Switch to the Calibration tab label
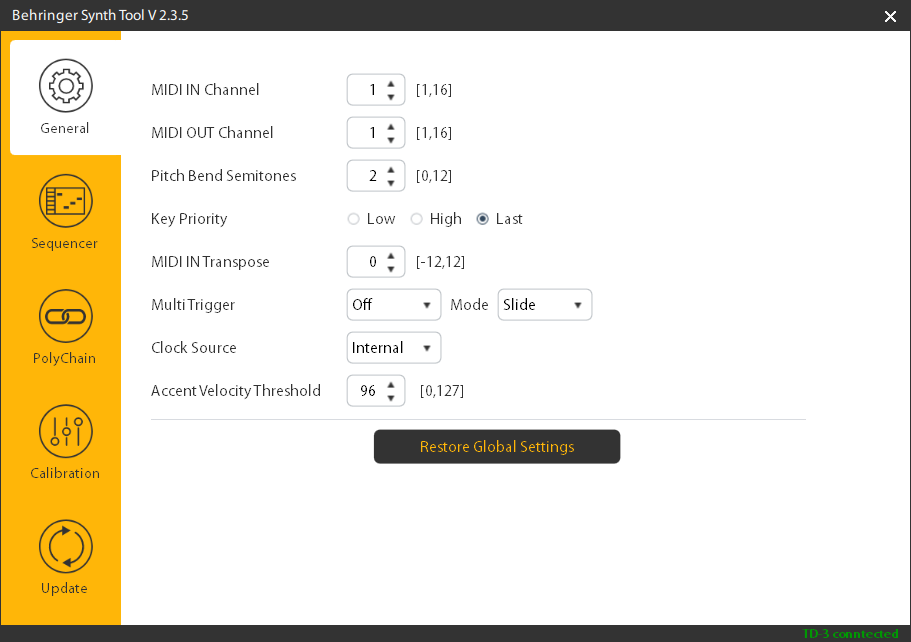The height and width of the screenshot is (642, 911). 65,474
